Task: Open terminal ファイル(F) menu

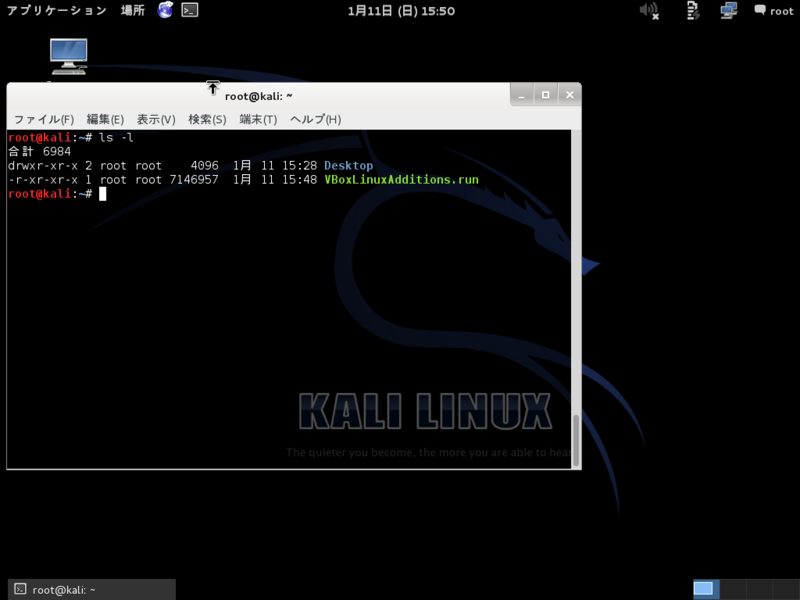Action: pos(44,119)
